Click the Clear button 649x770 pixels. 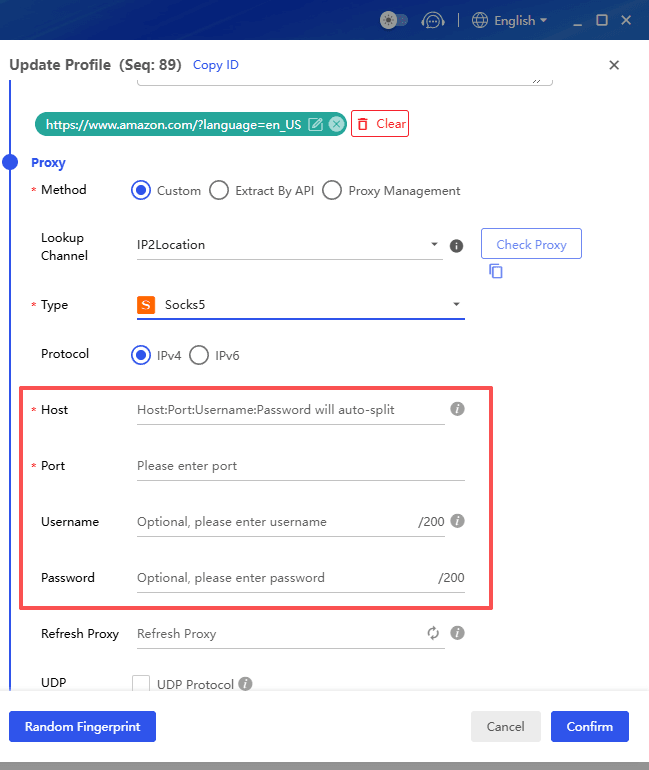[x=380, y=124]
